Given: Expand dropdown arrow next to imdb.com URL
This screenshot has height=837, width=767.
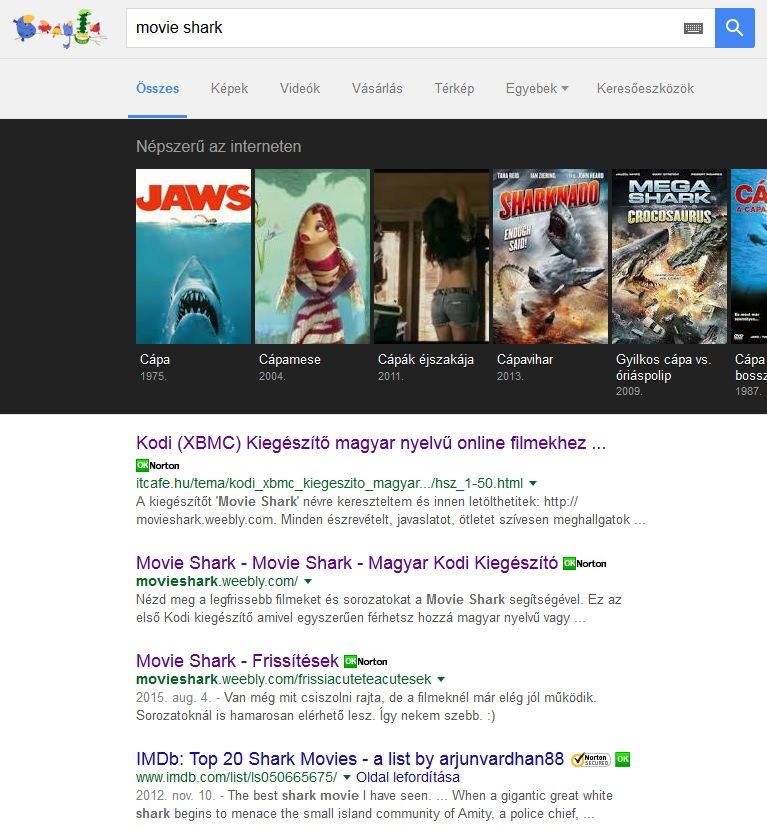Looking at the screenshot, I should (x=347, y=777).
